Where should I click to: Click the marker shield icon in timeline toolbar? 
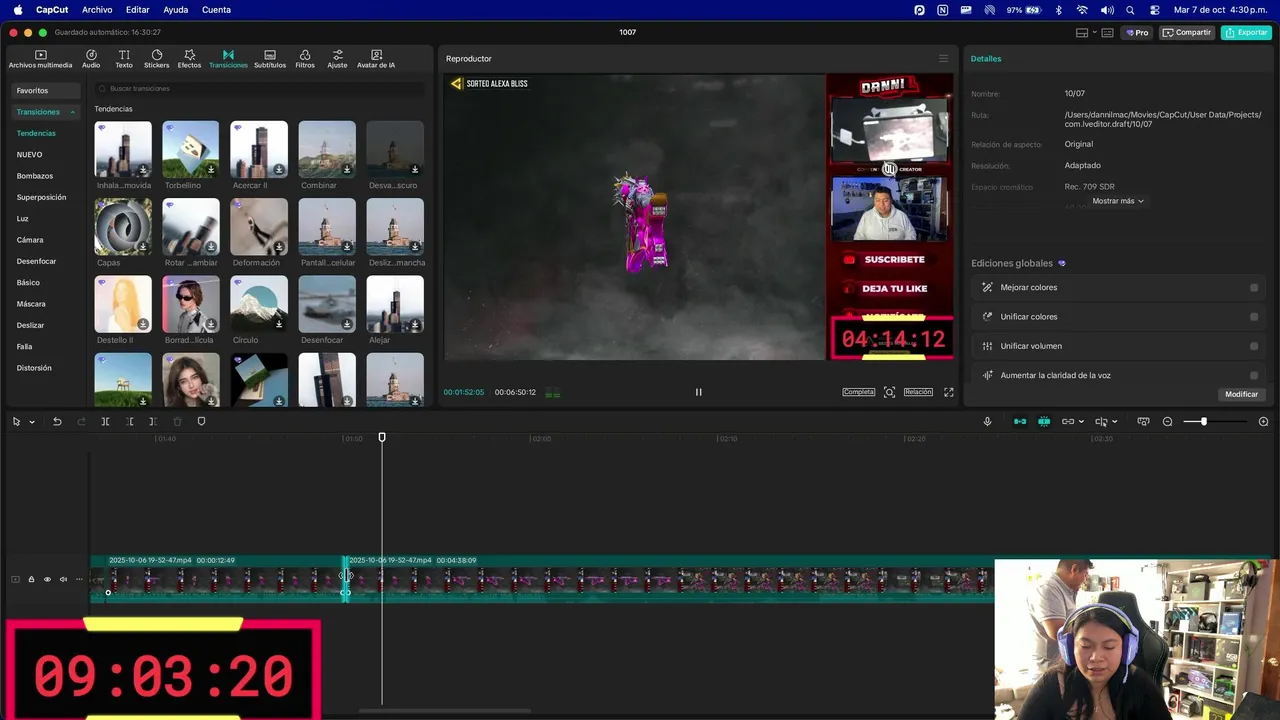point(201,422)
